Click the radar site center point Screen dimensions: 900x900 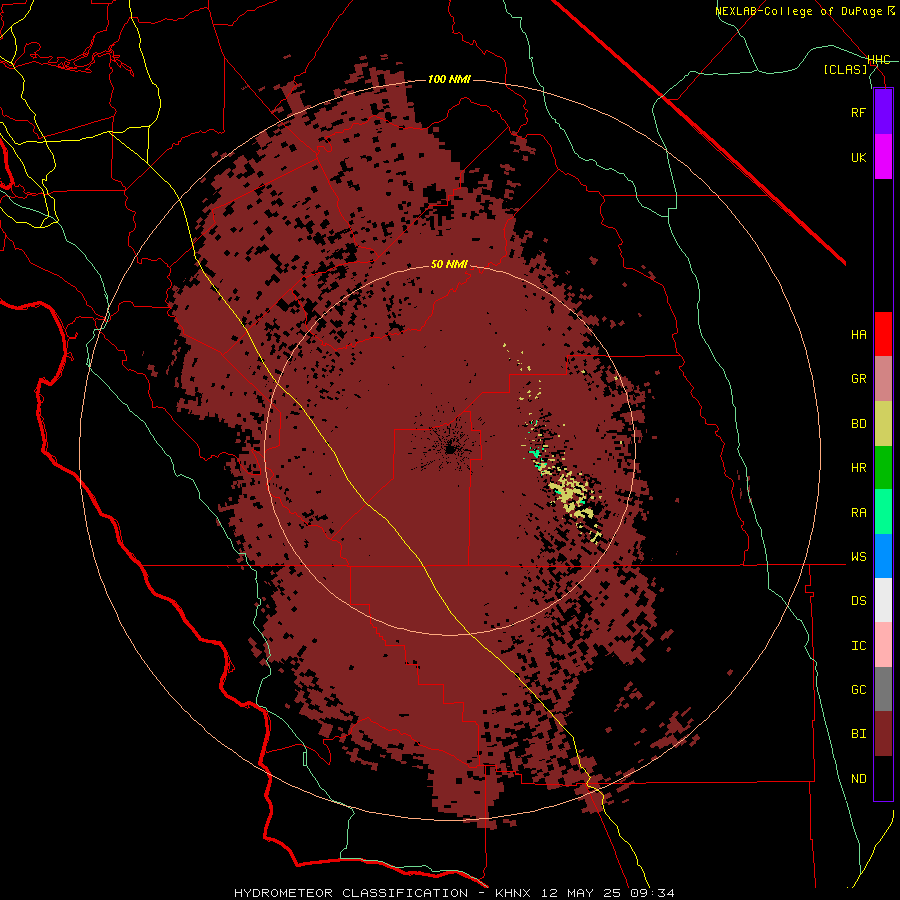pyautogui.click(x=450, y=449)
